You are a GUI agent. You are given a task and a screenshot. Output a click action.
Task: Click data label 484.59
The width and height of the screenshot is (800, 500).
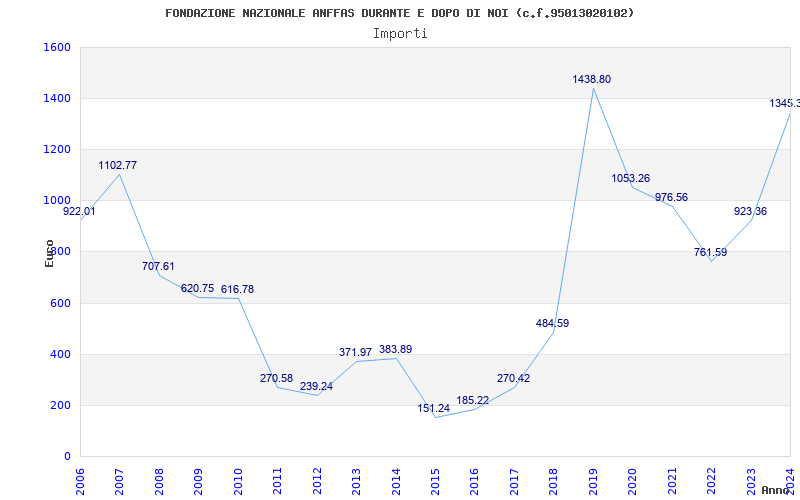coord(553,323)
